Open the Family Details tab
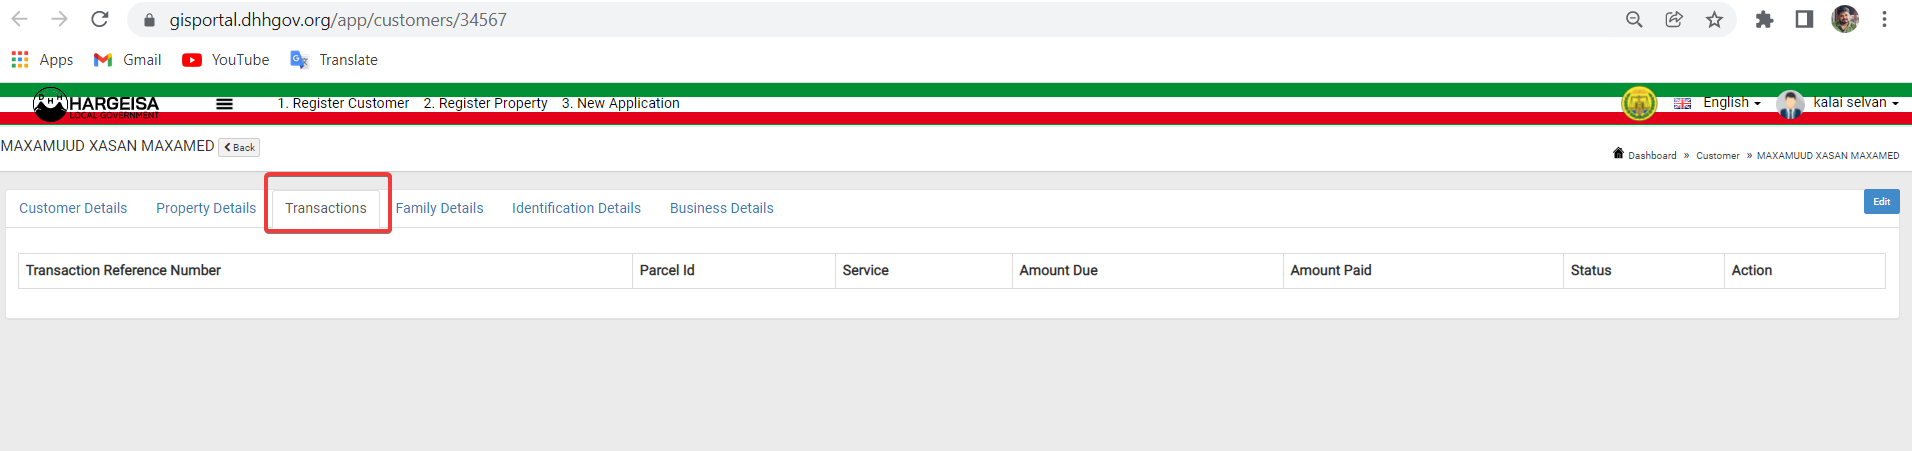1912x451 pixels. [x=439, y=208]
